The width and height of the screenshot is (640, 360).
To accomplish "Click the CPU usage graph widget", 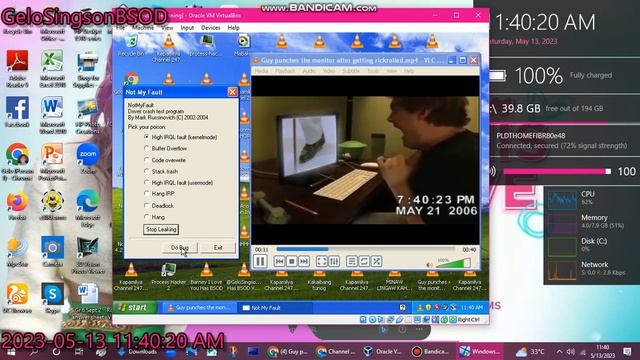I will click(562, 199).
